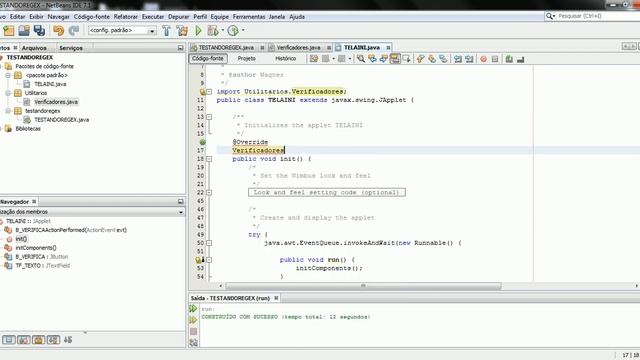The image size is (640, 360).
Task: Switch to the Verificadores.java editor tab
Action: (x=298, y=48)
